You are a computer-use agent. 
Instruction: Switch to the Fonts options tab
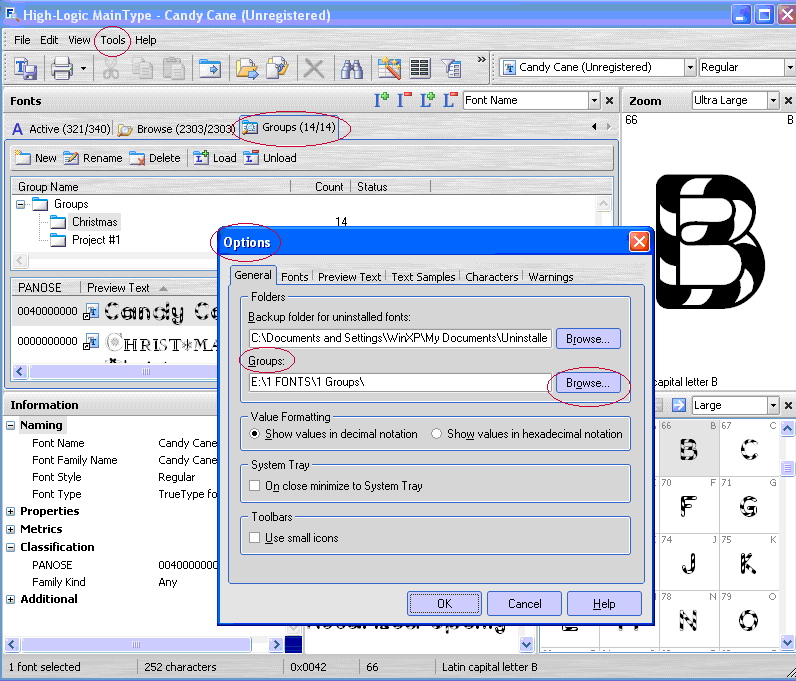point(294,277)
